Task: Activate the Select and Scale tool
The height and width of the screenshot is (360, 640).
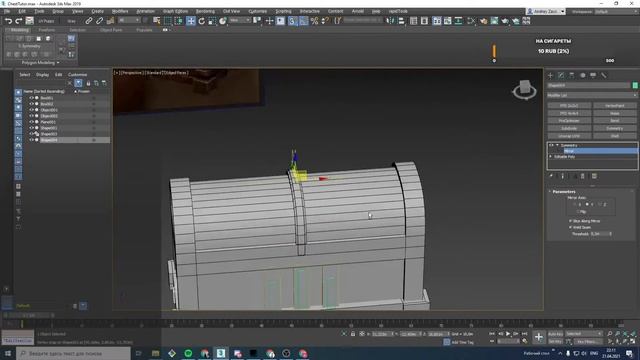Action: point(212,20)
